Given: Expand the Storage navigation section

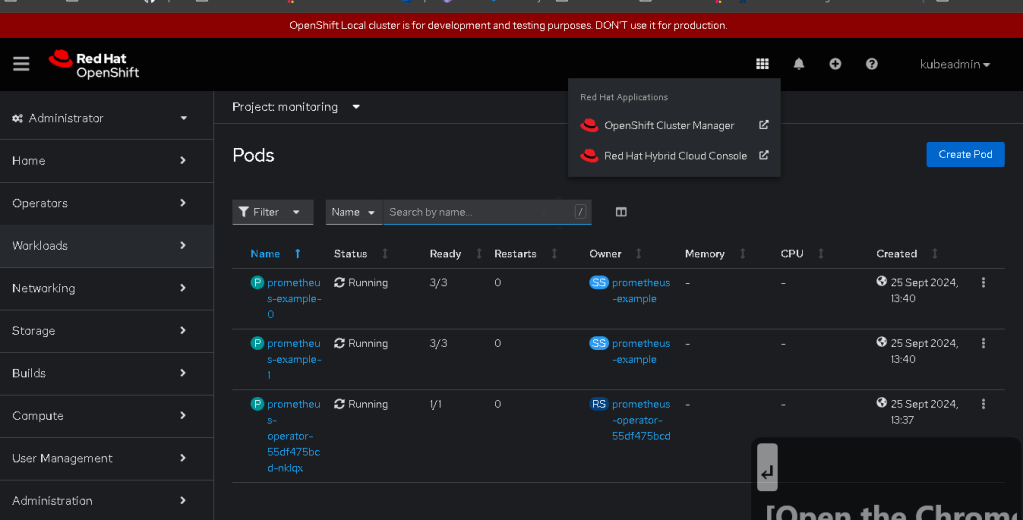Looking at the screenshot, I should 106,331.
